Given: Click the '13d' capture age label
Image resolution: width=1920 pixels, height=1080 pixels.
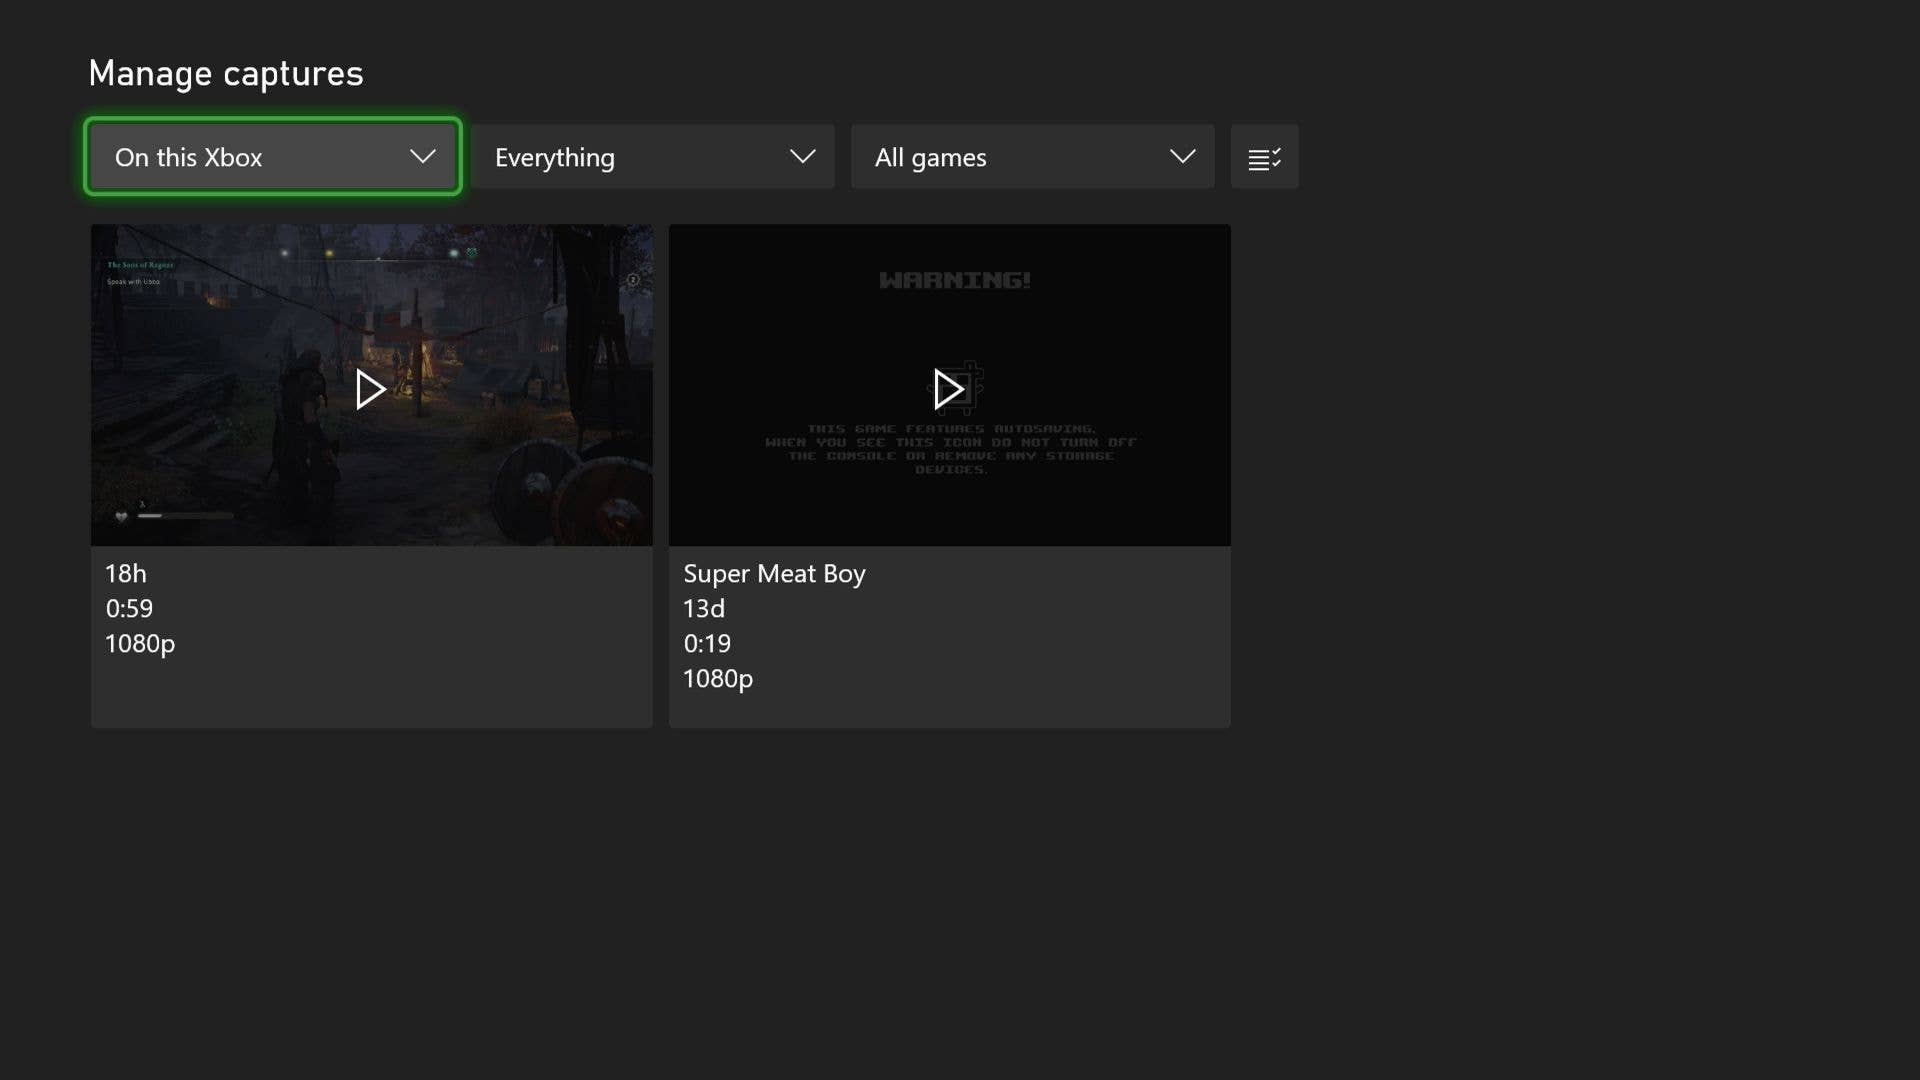Looking at the screenshot, I should click(704, 609).
